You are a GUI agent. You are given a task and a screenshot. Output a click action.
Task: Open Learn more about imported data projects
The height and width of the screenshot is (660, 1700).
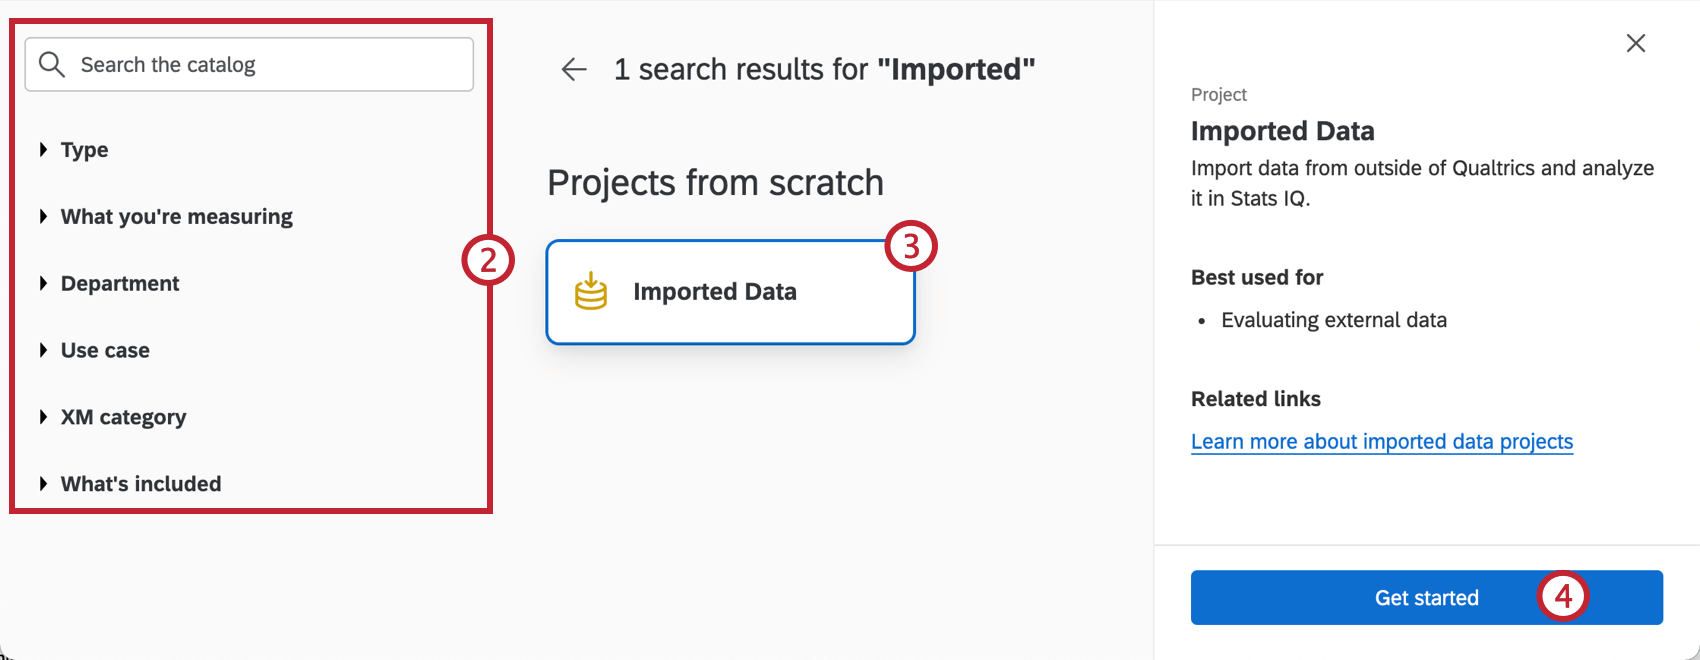click(x=1382, y=441)
